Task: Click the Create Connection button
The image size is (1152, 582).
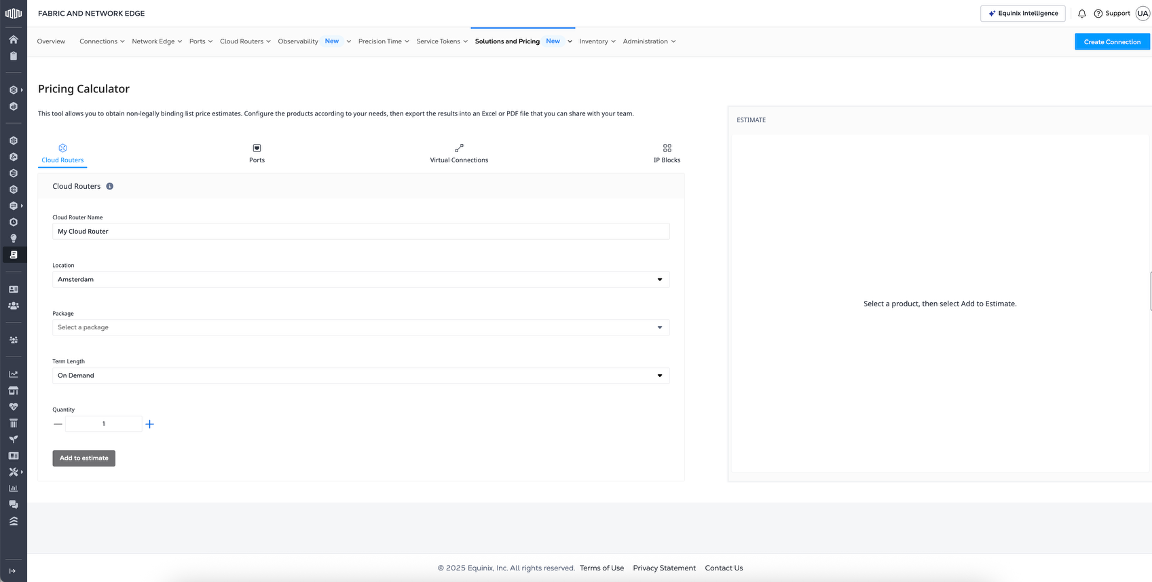Action: pos(1112,41)
